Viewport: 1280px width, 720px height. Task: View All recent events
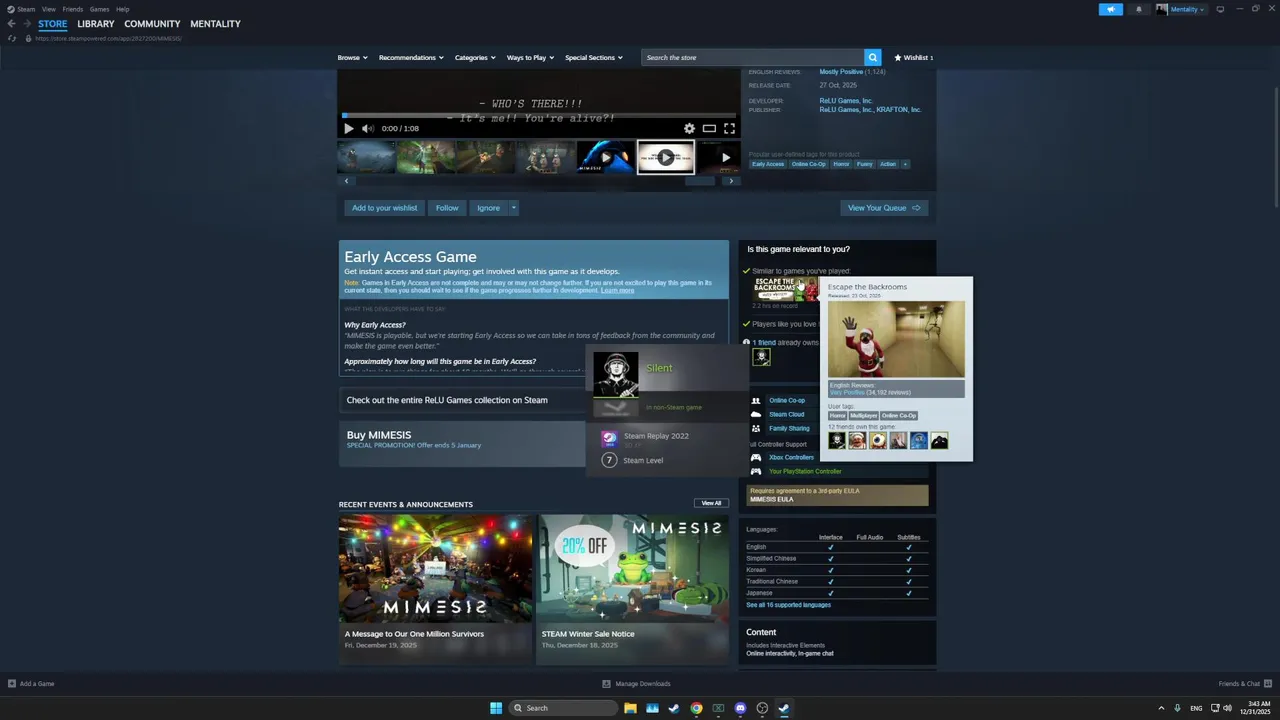[x=711, y=503]
